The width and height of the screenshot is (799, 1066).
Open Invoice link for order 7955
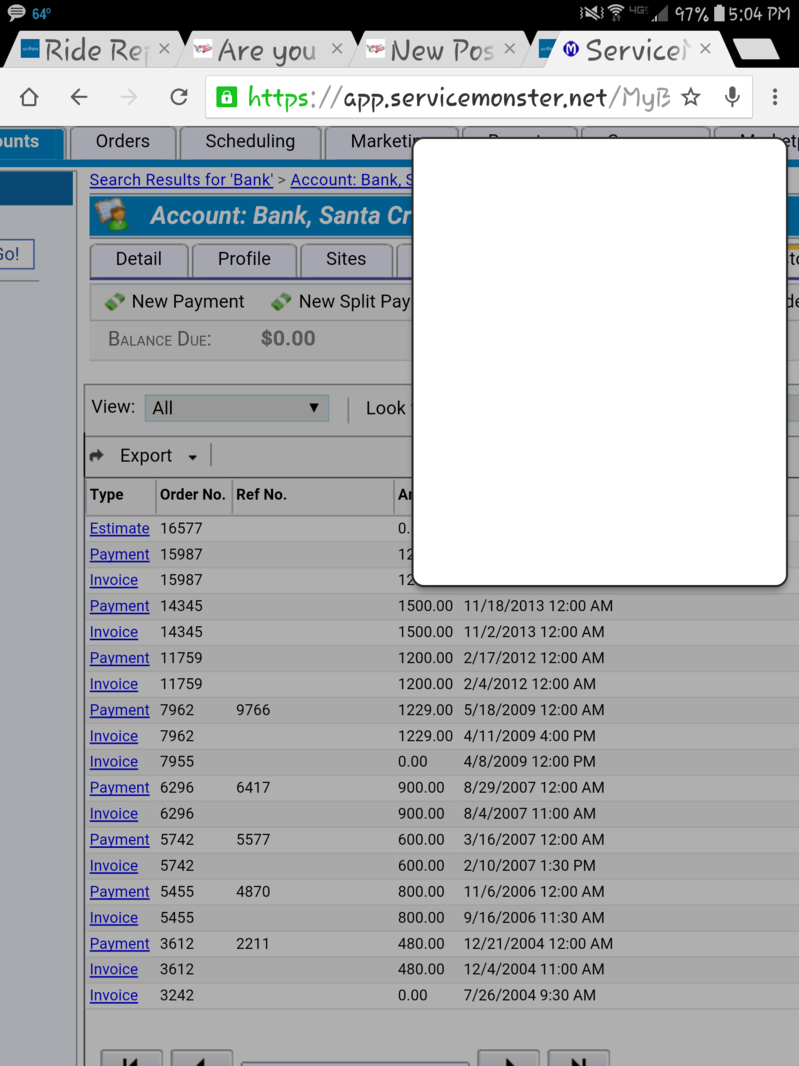(114, 761)
